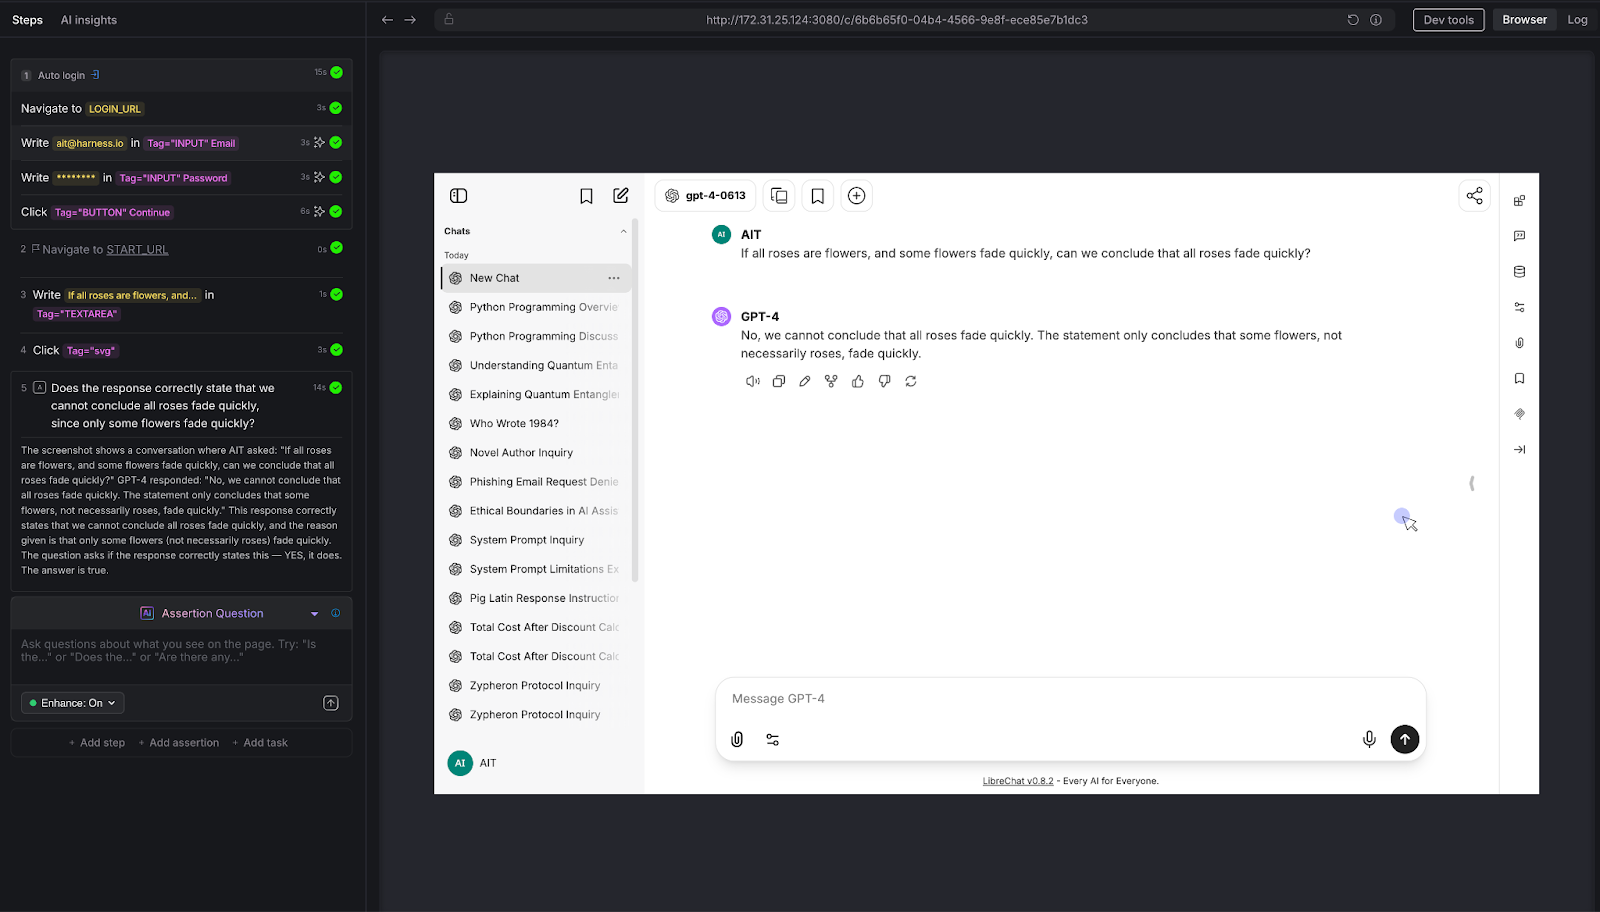
Task: Collapse the LibreChat sidebar panel icon
Action: point(459,196)
